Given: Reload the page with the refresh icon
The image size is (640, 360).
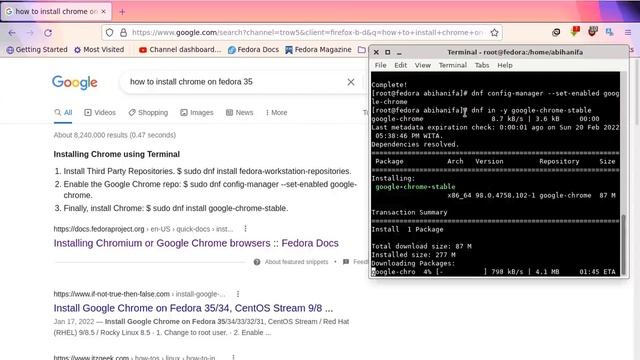Looking at the screenshot, I should tap(48, 33).
